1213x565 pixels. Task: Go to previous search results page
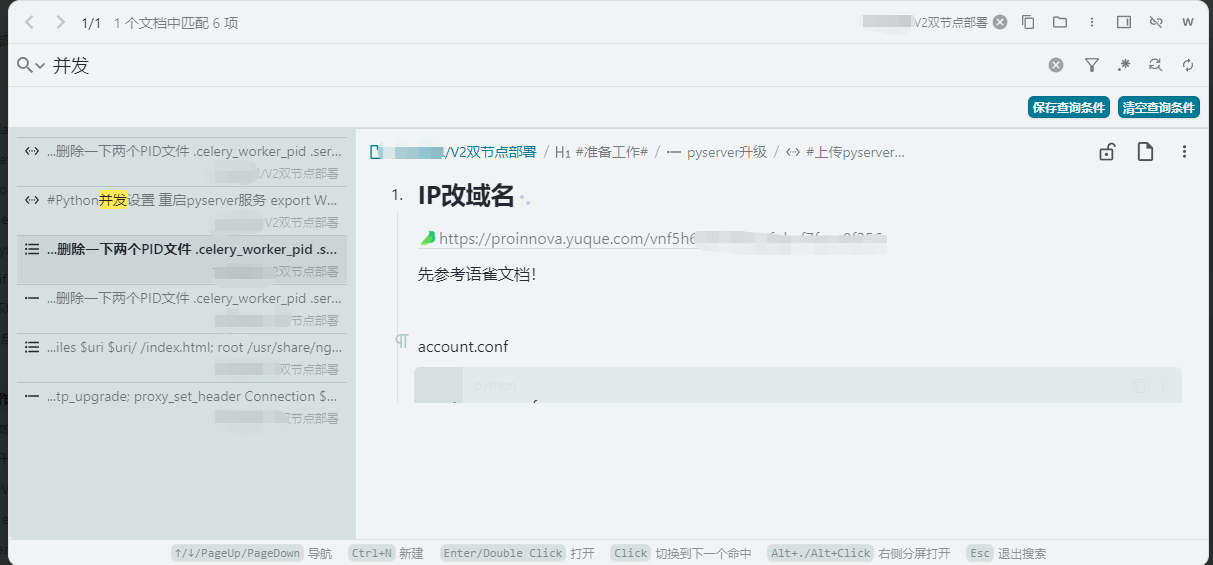click(x=29, y=22)
